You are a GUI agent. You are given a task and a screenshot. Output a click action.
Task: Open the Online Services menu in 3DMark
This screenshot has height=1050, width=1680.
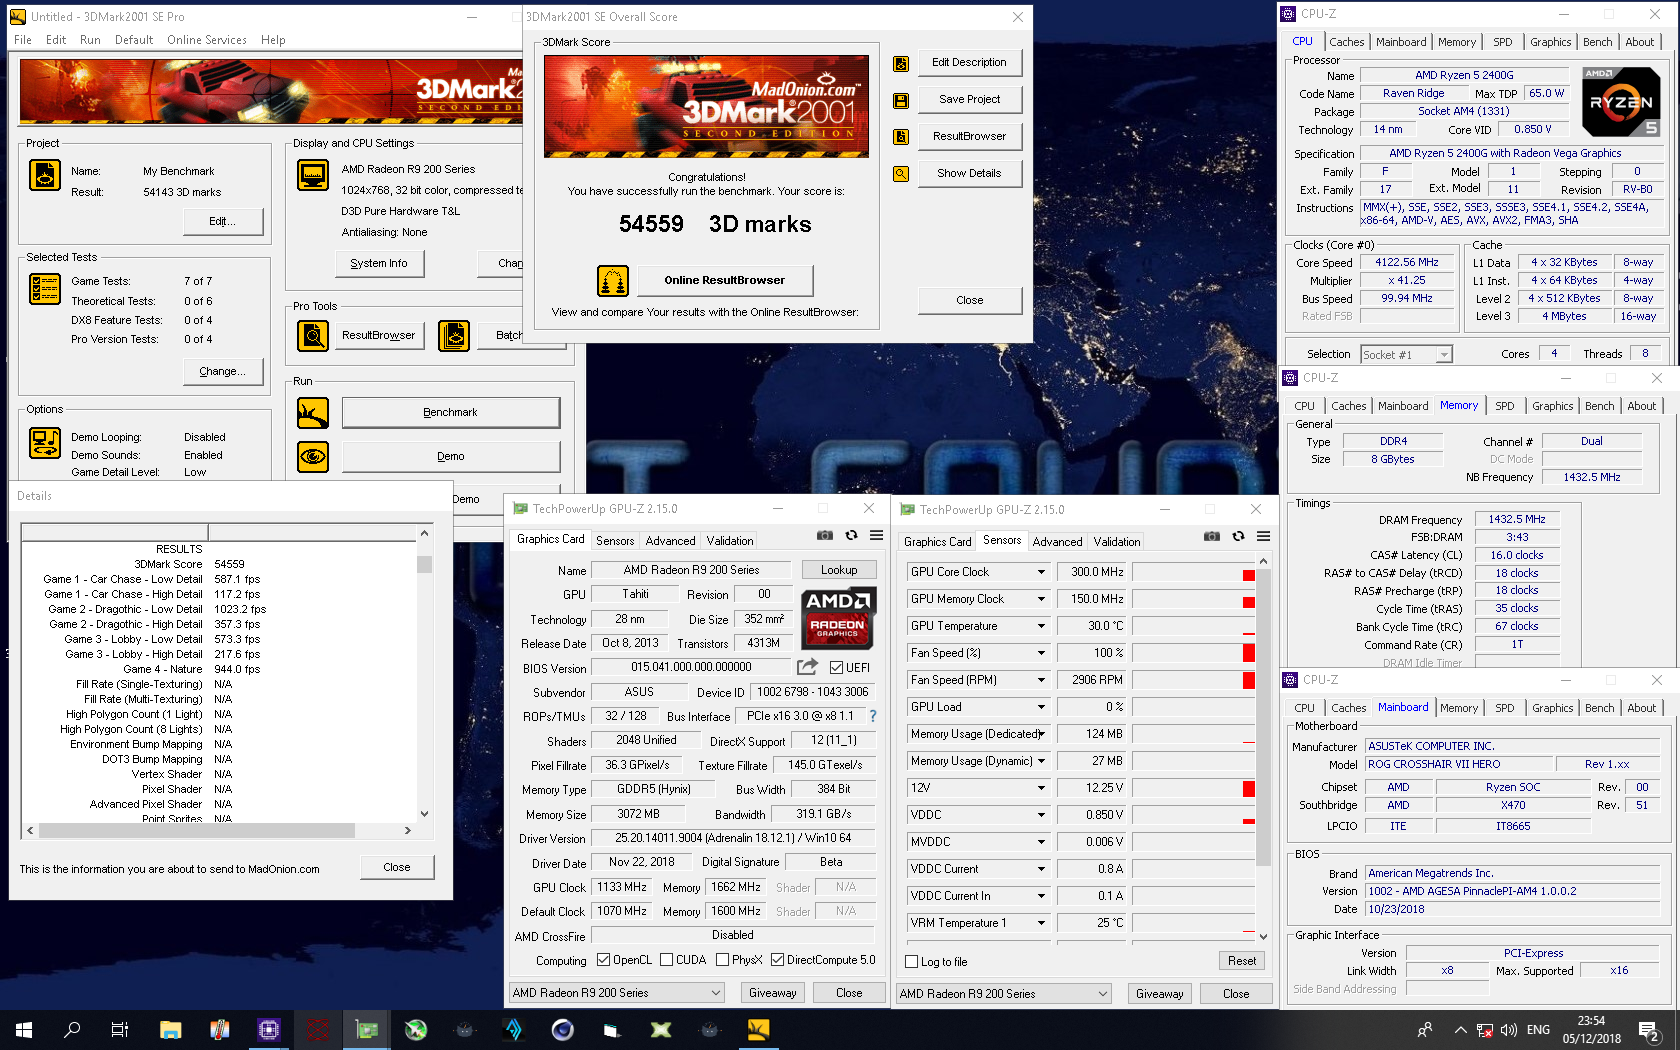207,40
